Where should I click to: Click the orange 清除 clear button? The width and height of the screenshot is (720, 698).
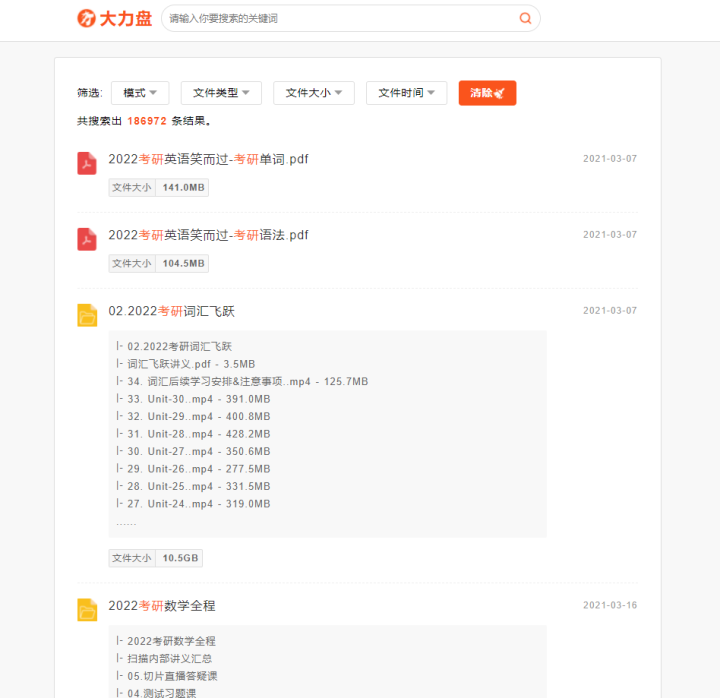pos(487,93)
